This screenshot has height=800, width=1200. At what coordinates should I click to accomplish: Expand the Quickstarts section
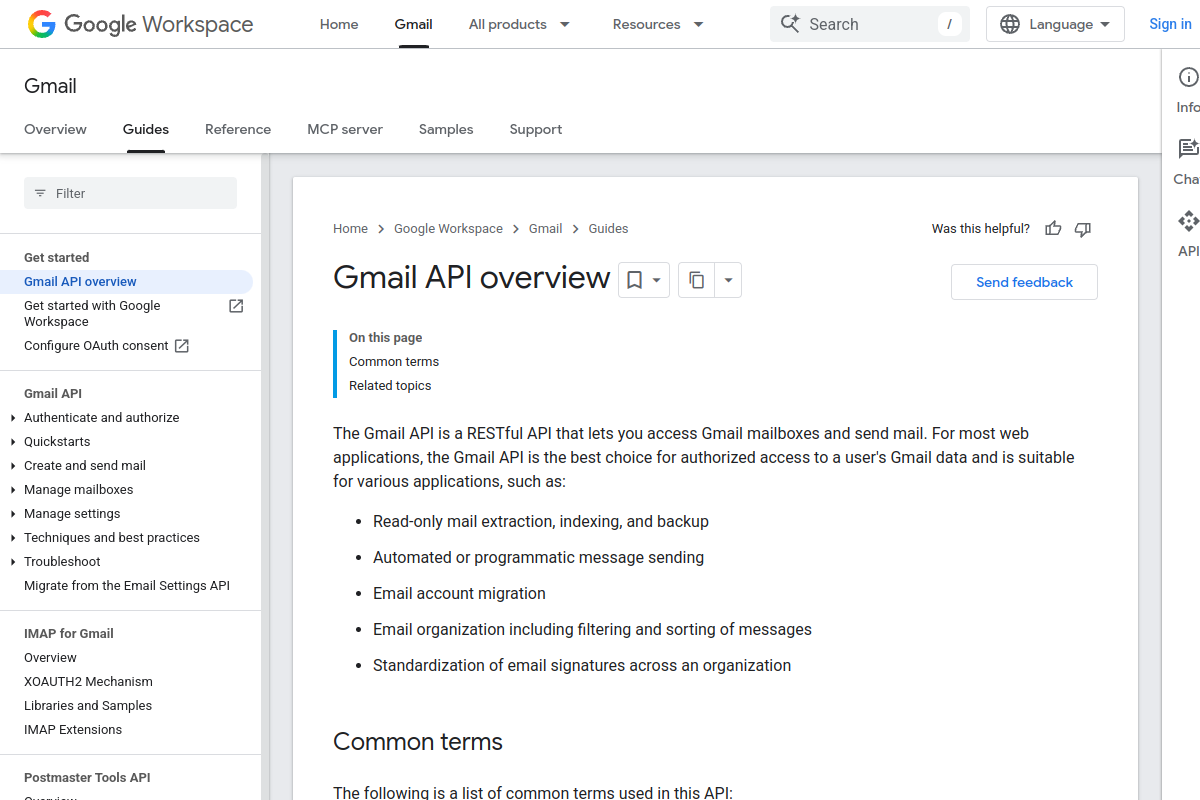point(13,442)
